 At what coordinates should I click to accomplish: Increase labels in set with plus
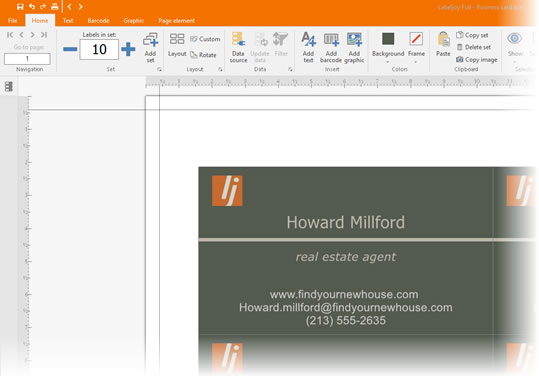(x=128, y=49)
